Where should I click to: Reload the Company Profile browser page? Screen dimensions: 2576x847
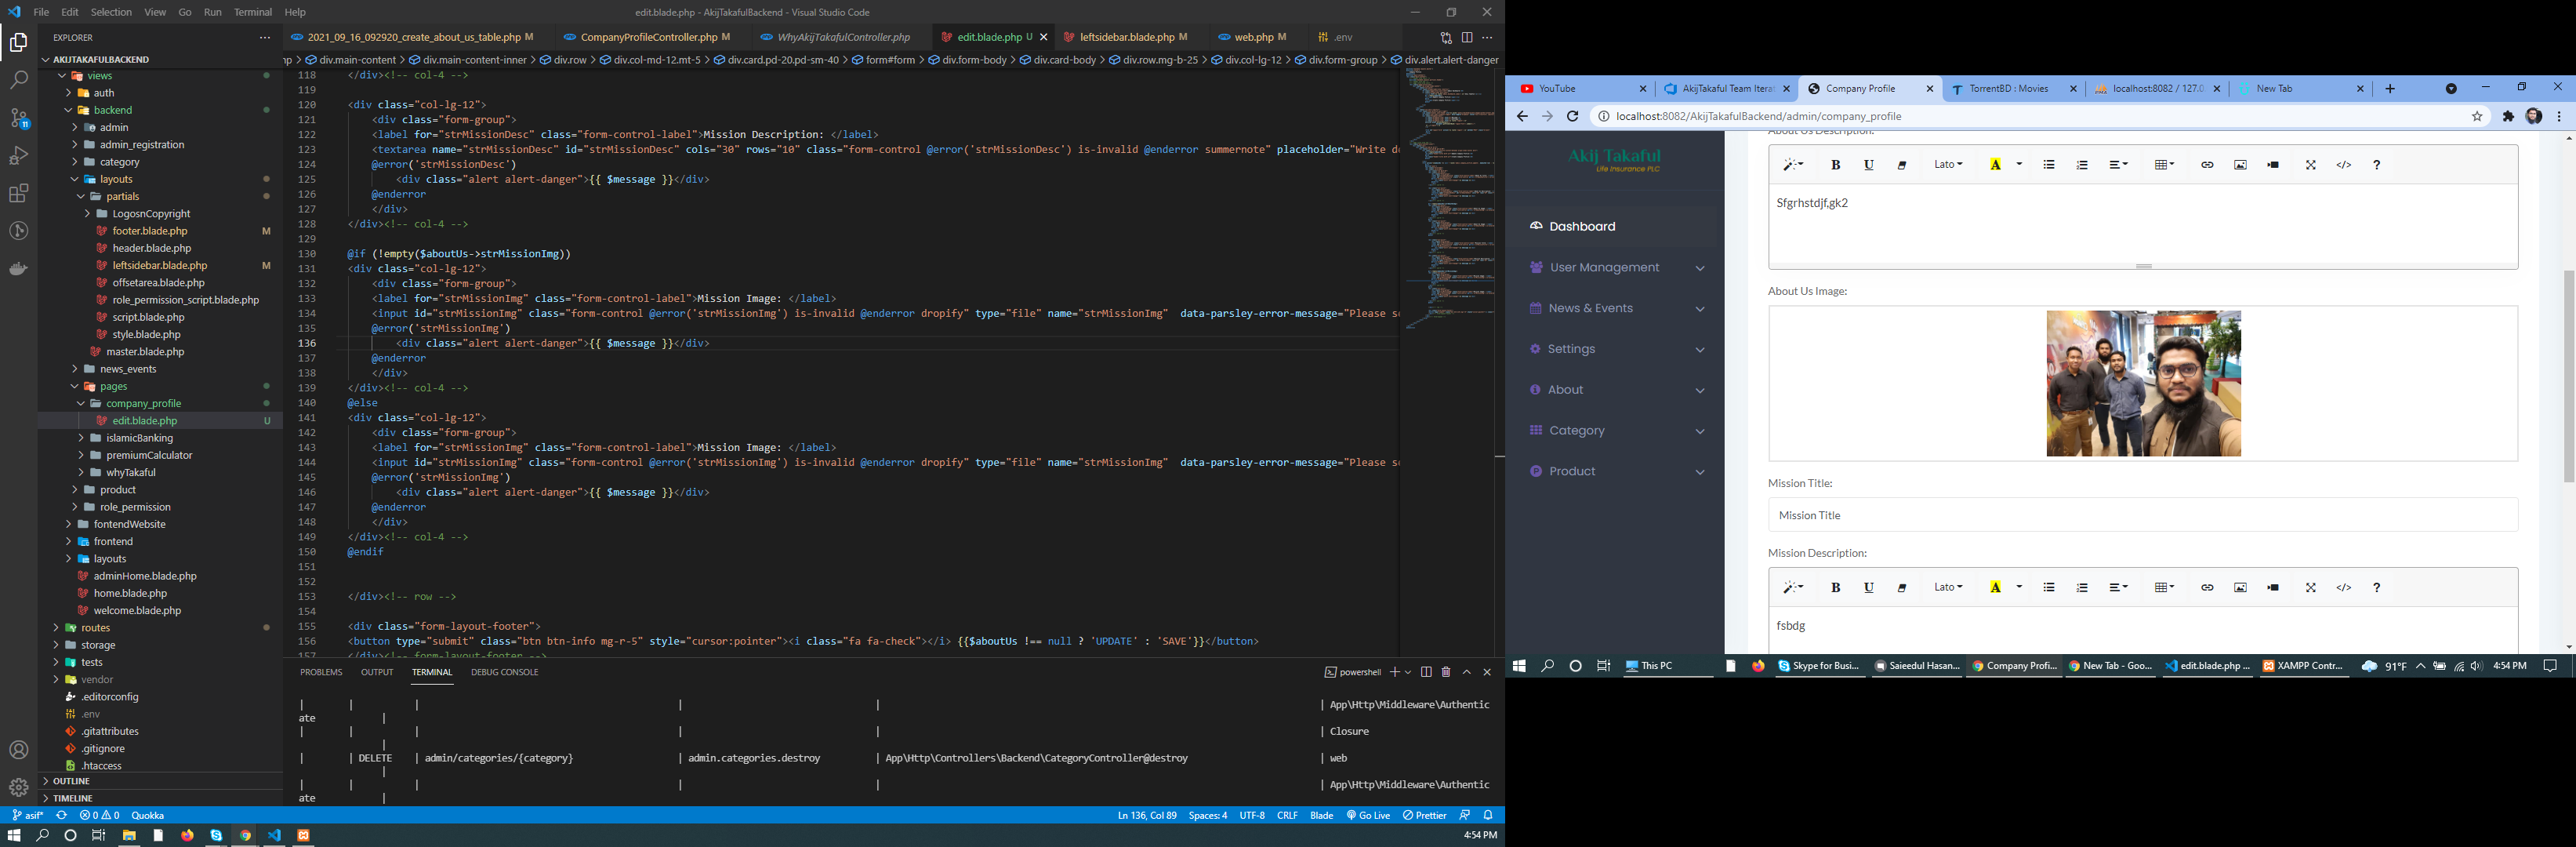pyautogui.click(x=1572, y=116)
